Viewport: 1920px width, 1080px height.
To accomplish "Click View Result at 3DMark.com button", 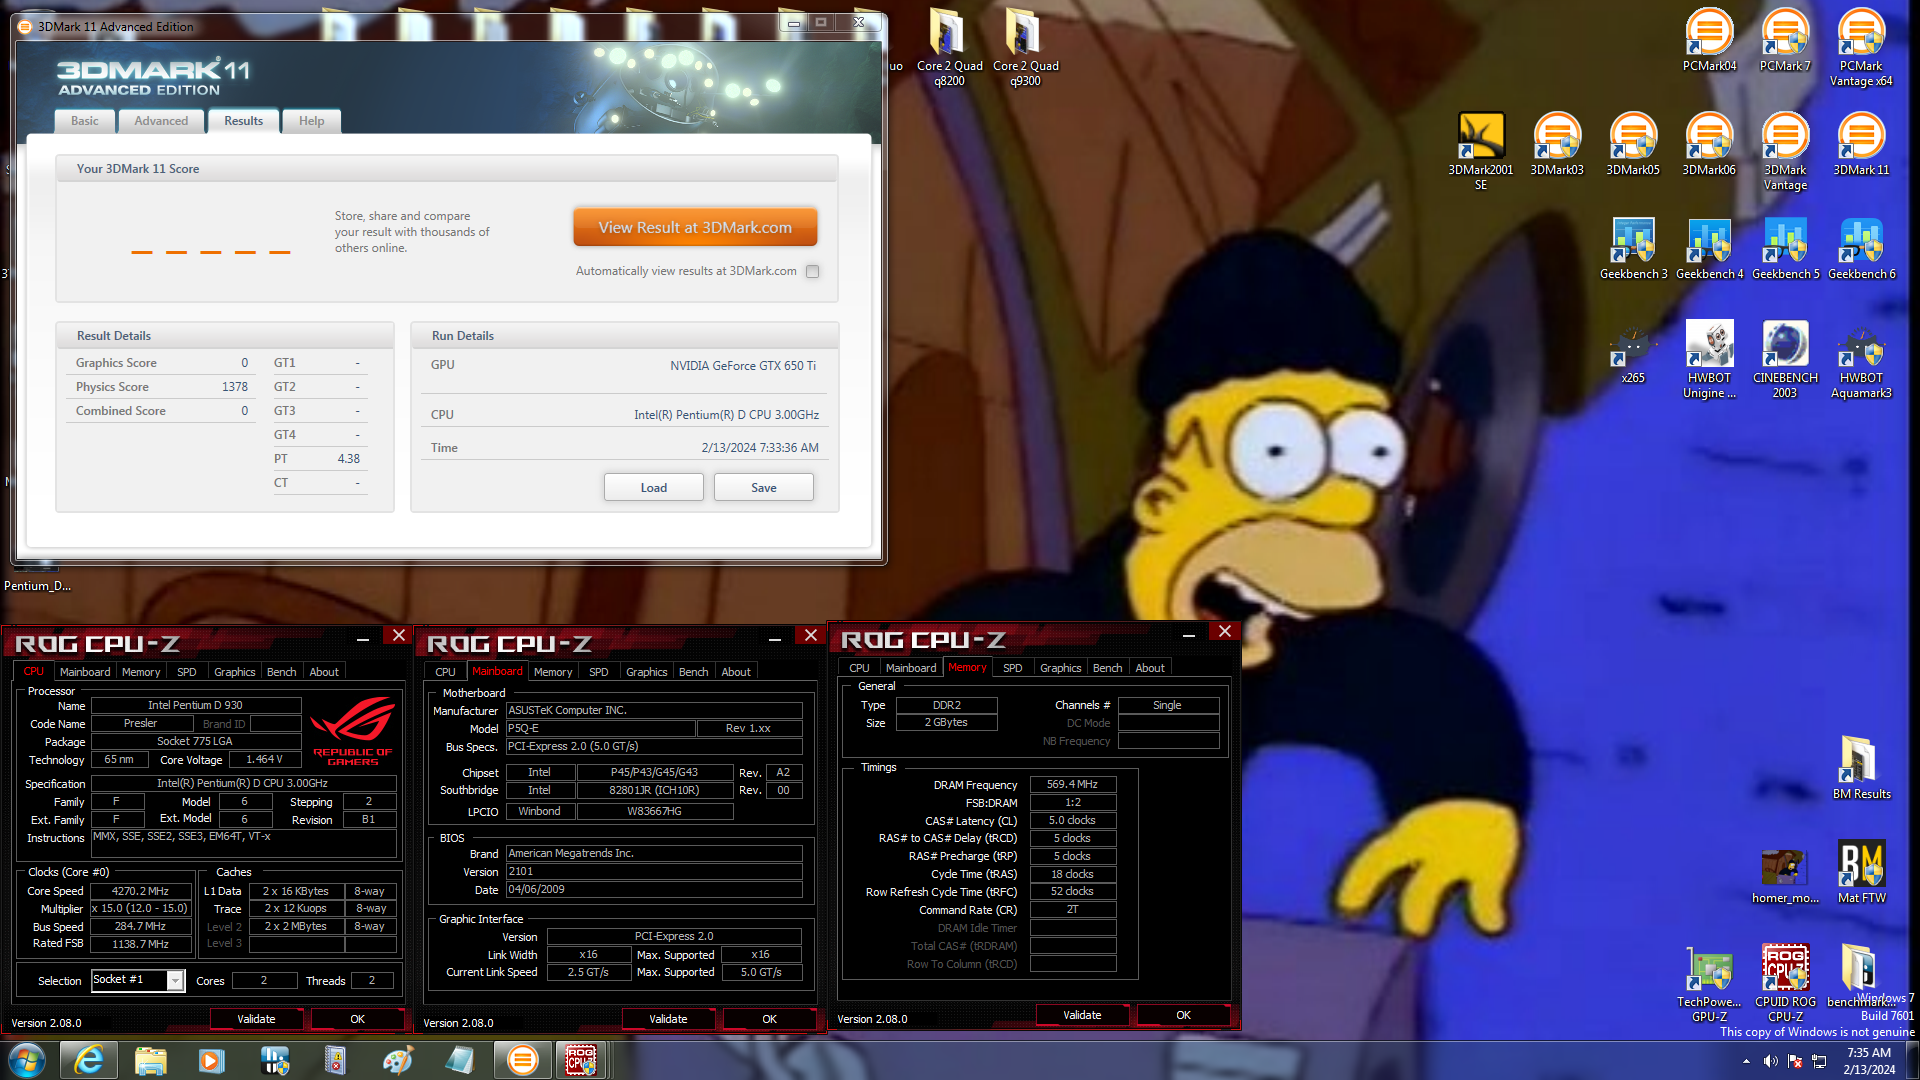I will [x=695, y=227].
